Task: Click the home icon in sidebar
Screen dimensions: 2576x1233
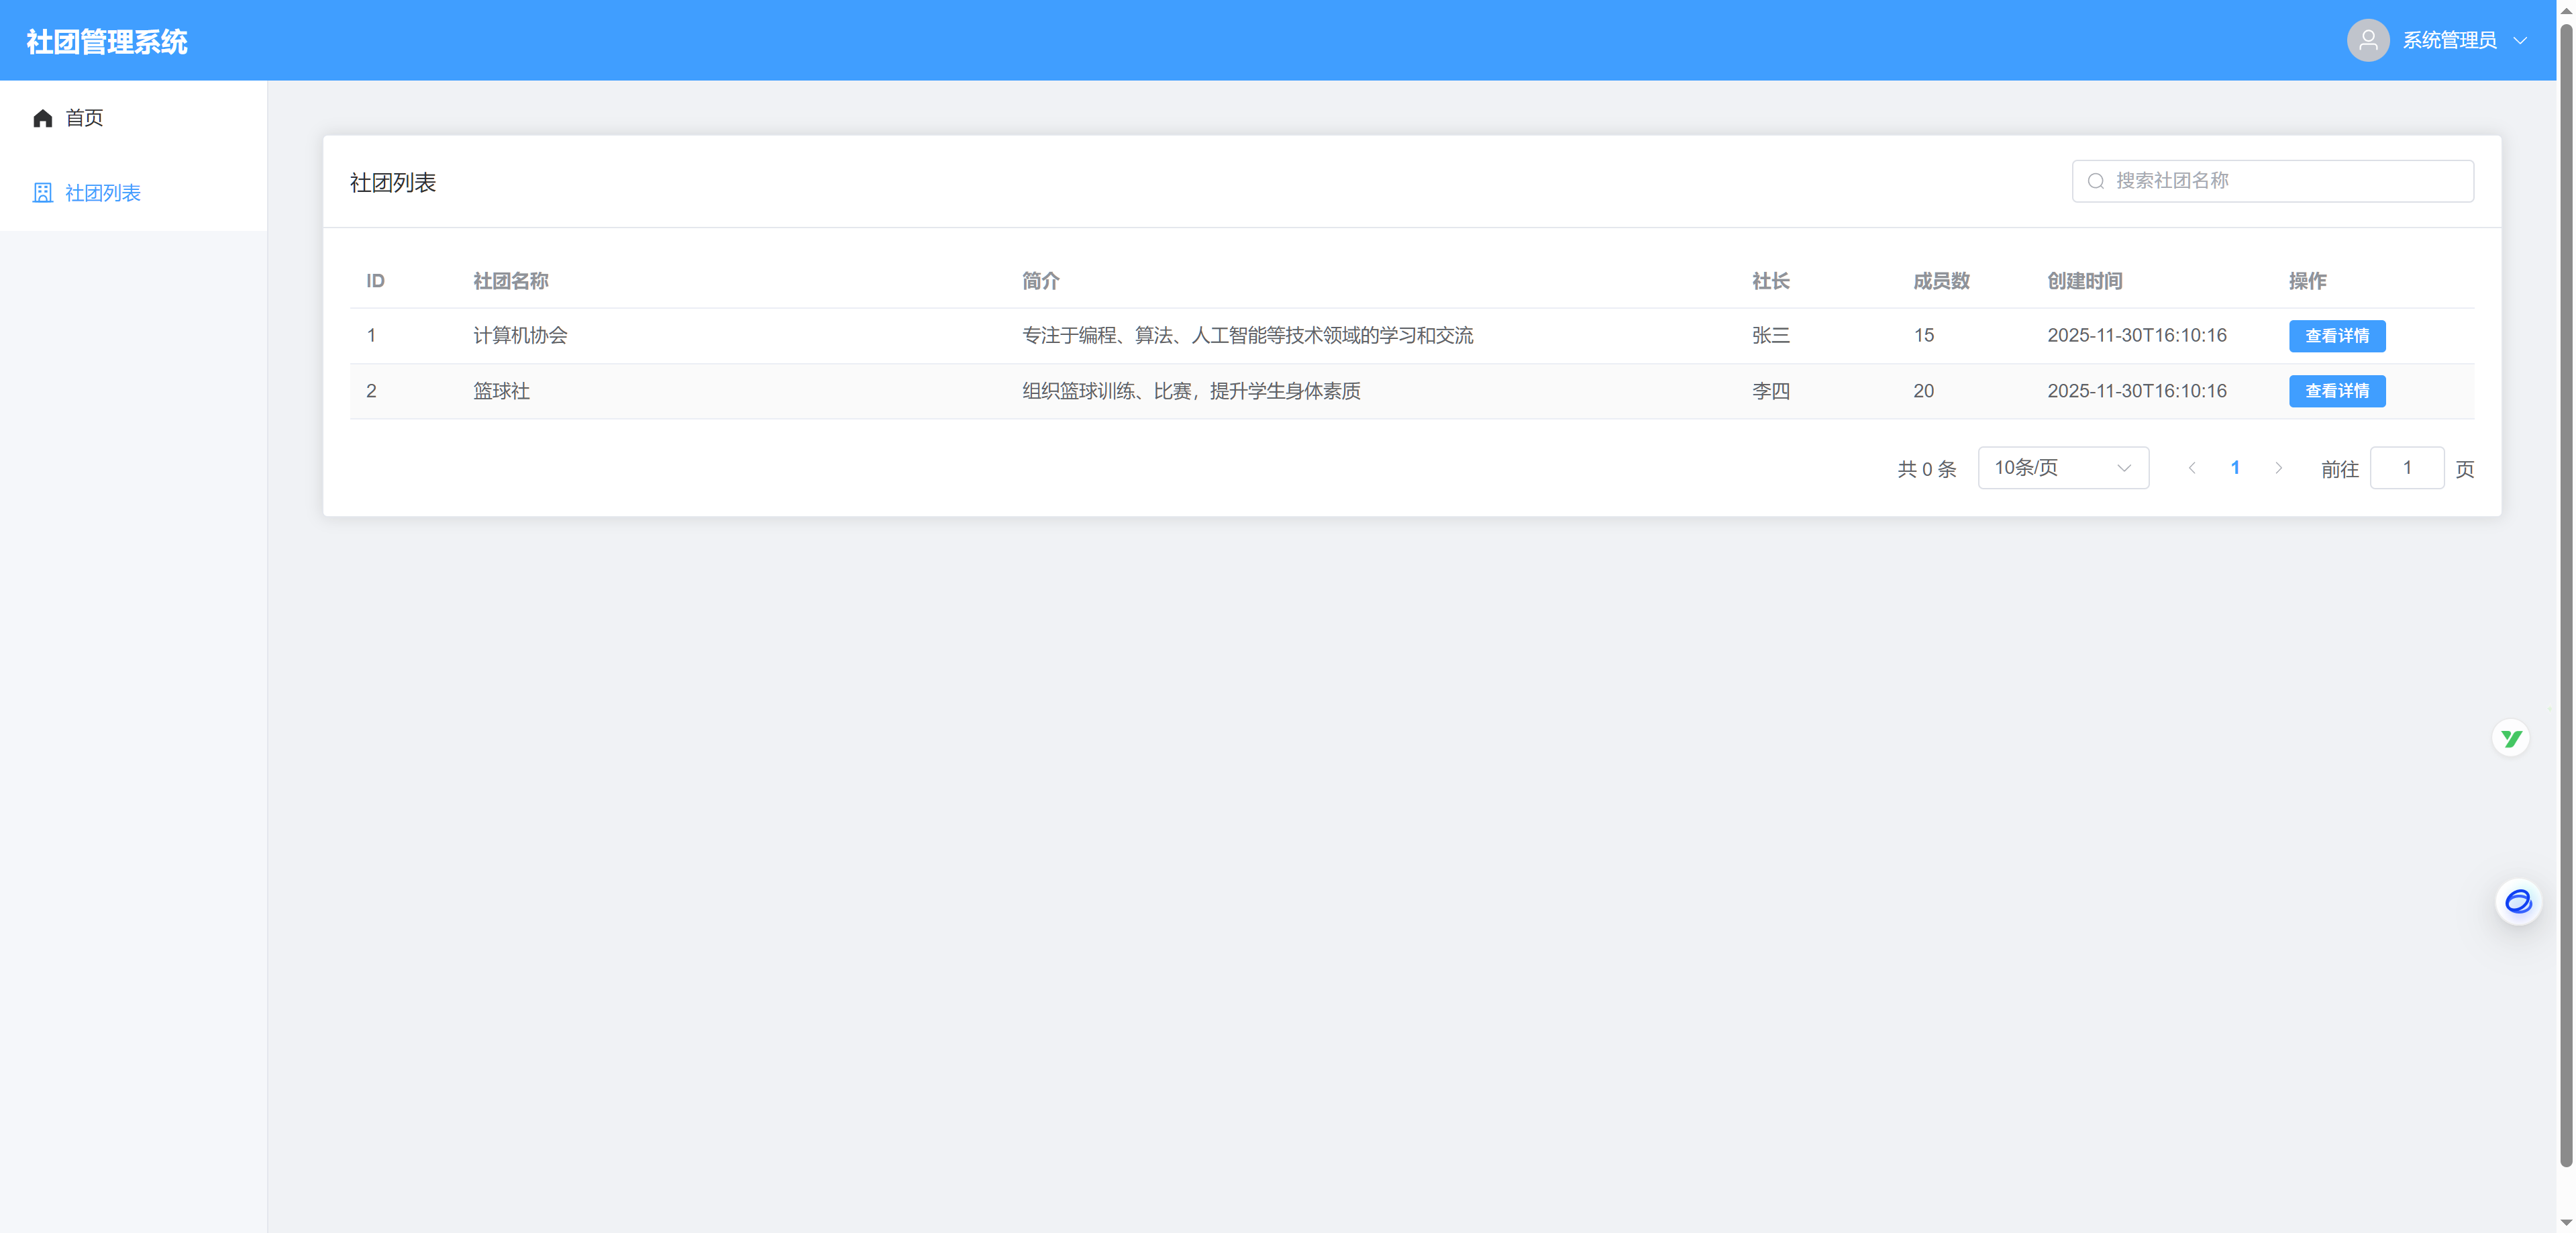Action: [x=42, y=118]
